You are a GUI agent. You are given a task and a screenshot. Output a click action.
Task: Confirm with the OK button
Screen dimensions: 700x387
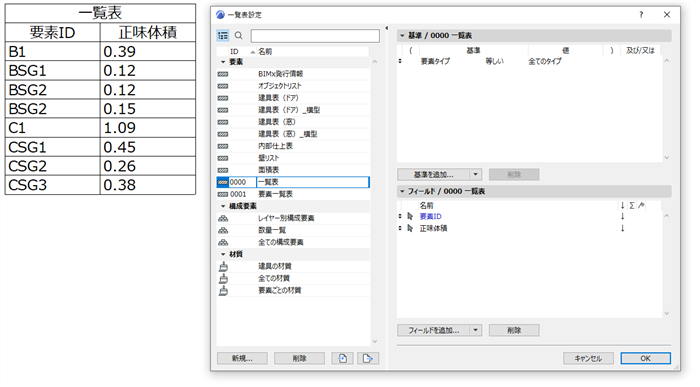tap(646, 358)
